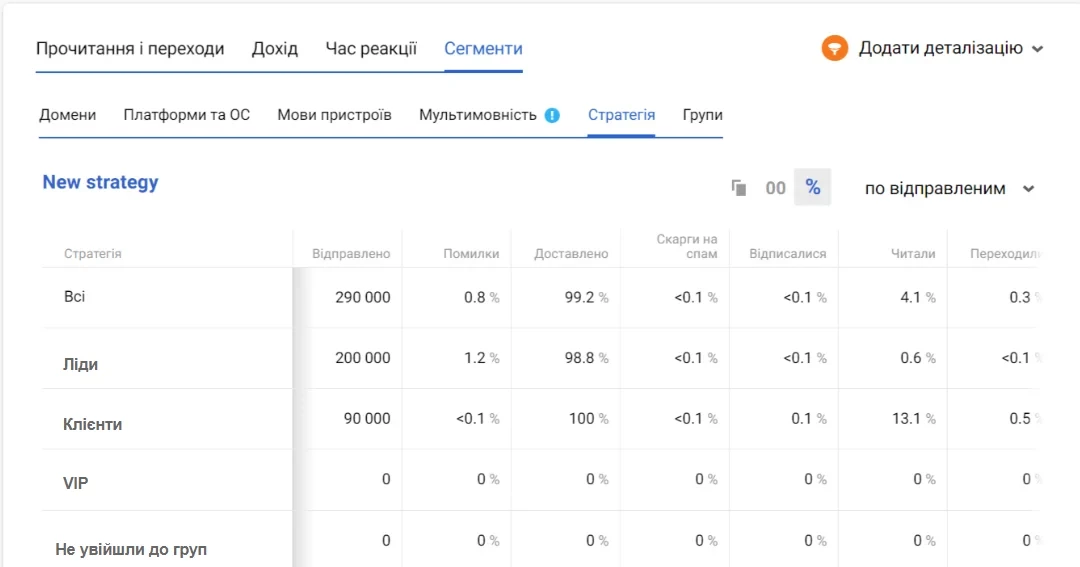Click 13.1 % read value
The image size is (1080, 567).
(914, 419)
